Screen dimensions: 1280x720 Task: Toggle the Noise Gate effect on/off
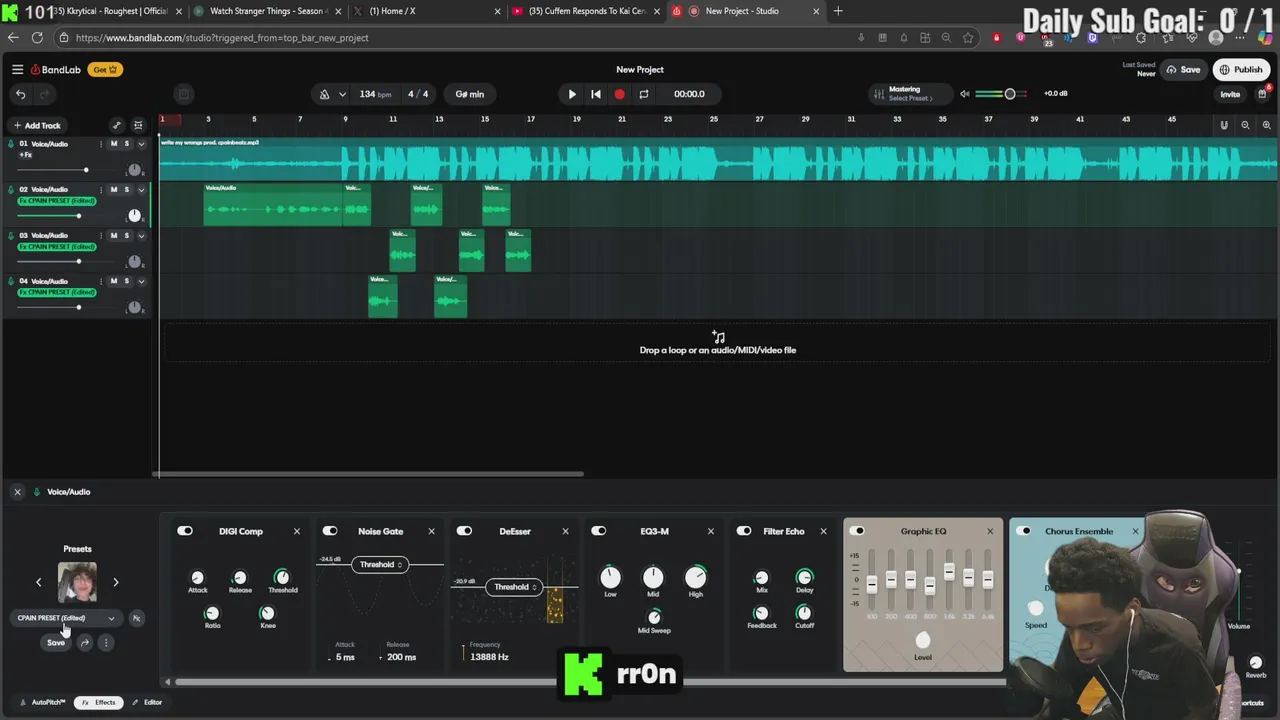(x=330, y=531)
